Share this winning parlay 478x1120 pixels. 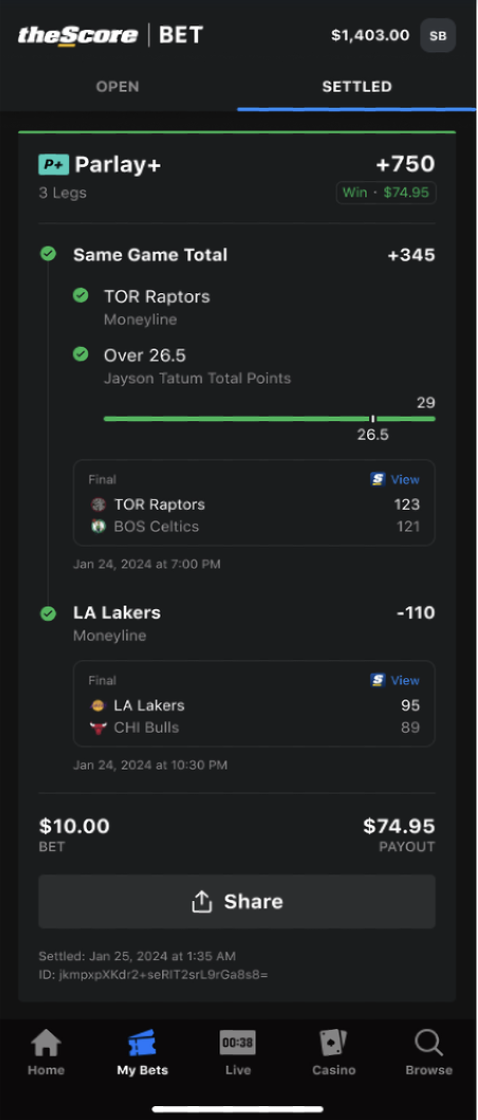click(x=237, y=901)
